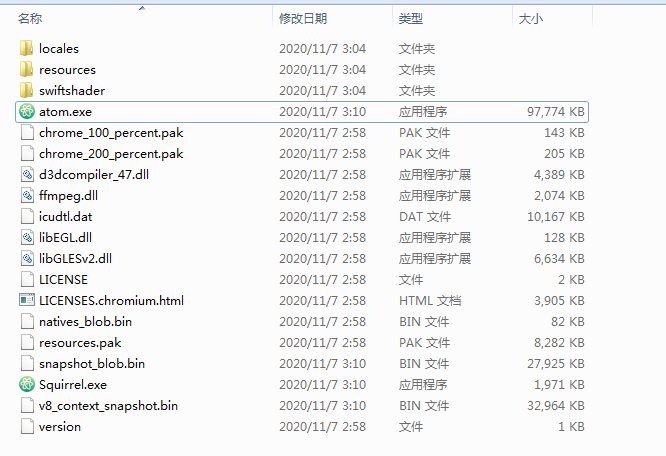Click the locales folder icon

(26, 48)
